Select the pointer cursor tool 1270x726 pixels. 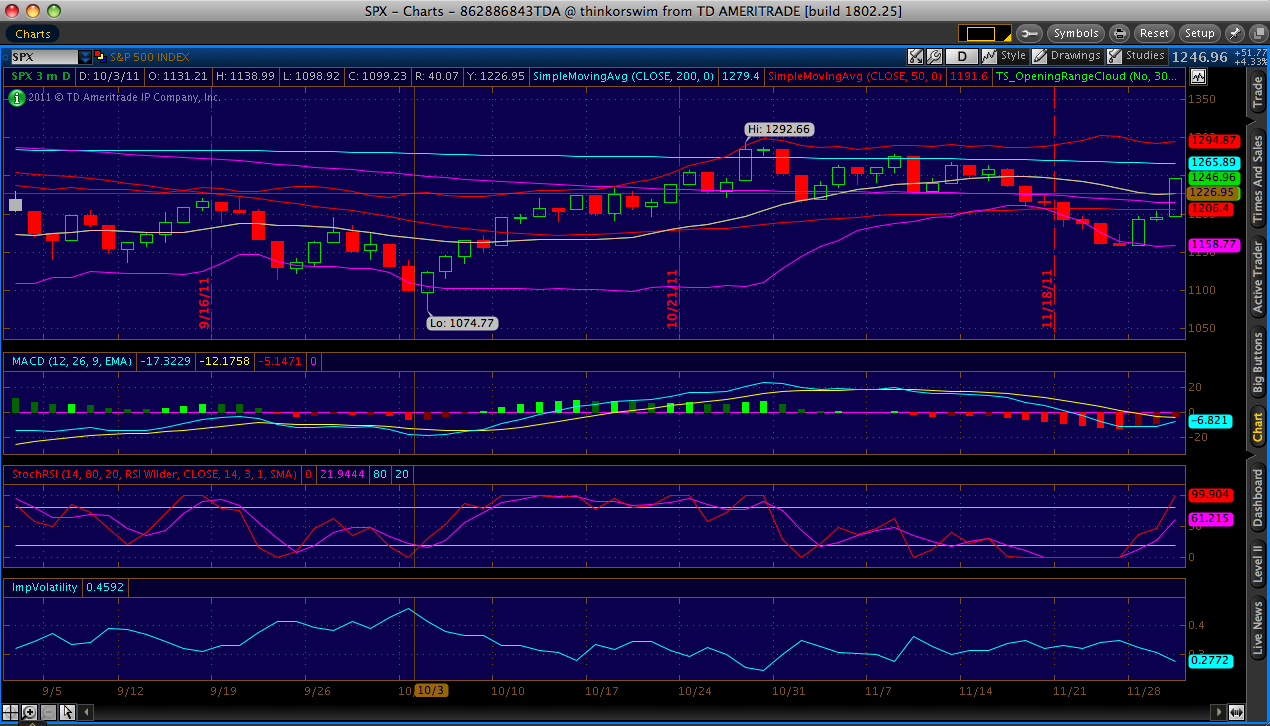(x=66, y=712)
